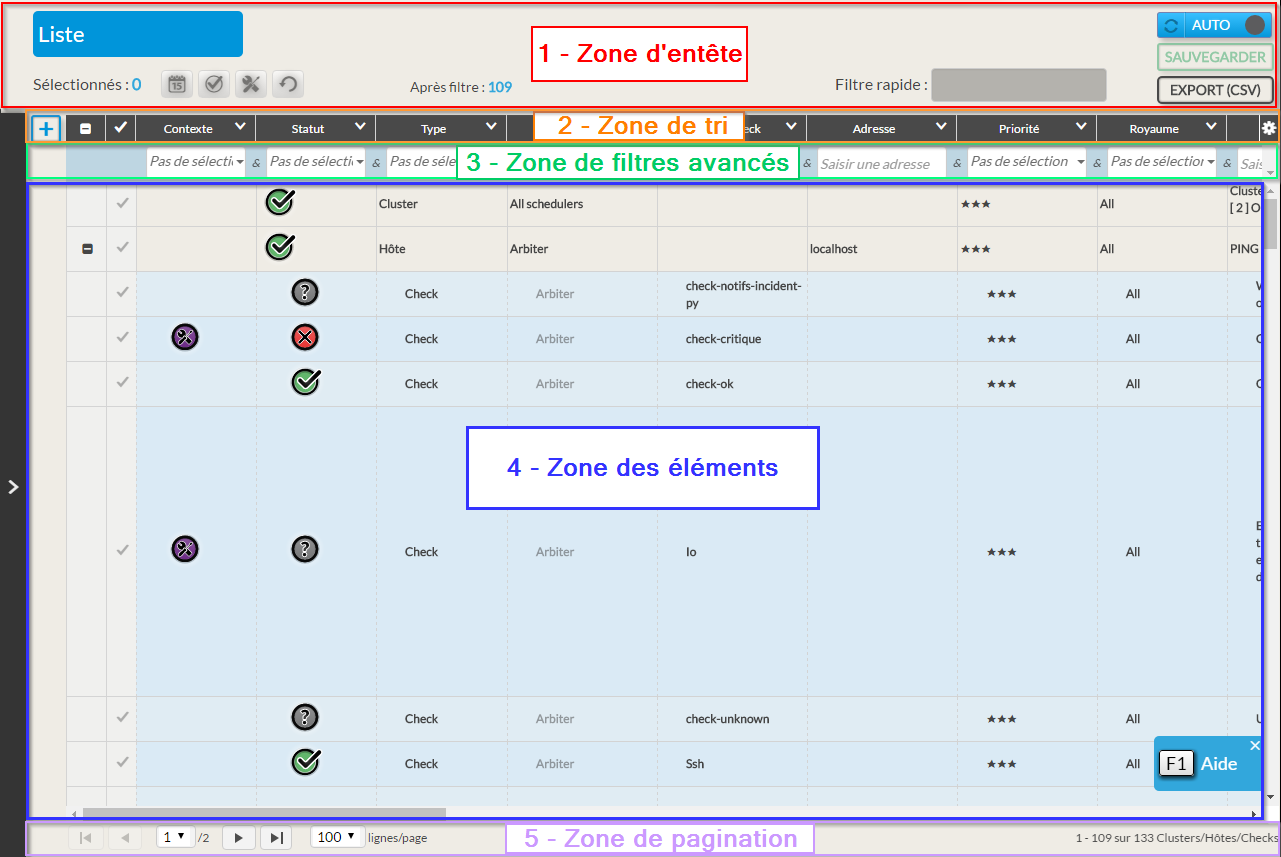
Task: Click the EXPORT (CSV) button
Action: (1214, 90)
